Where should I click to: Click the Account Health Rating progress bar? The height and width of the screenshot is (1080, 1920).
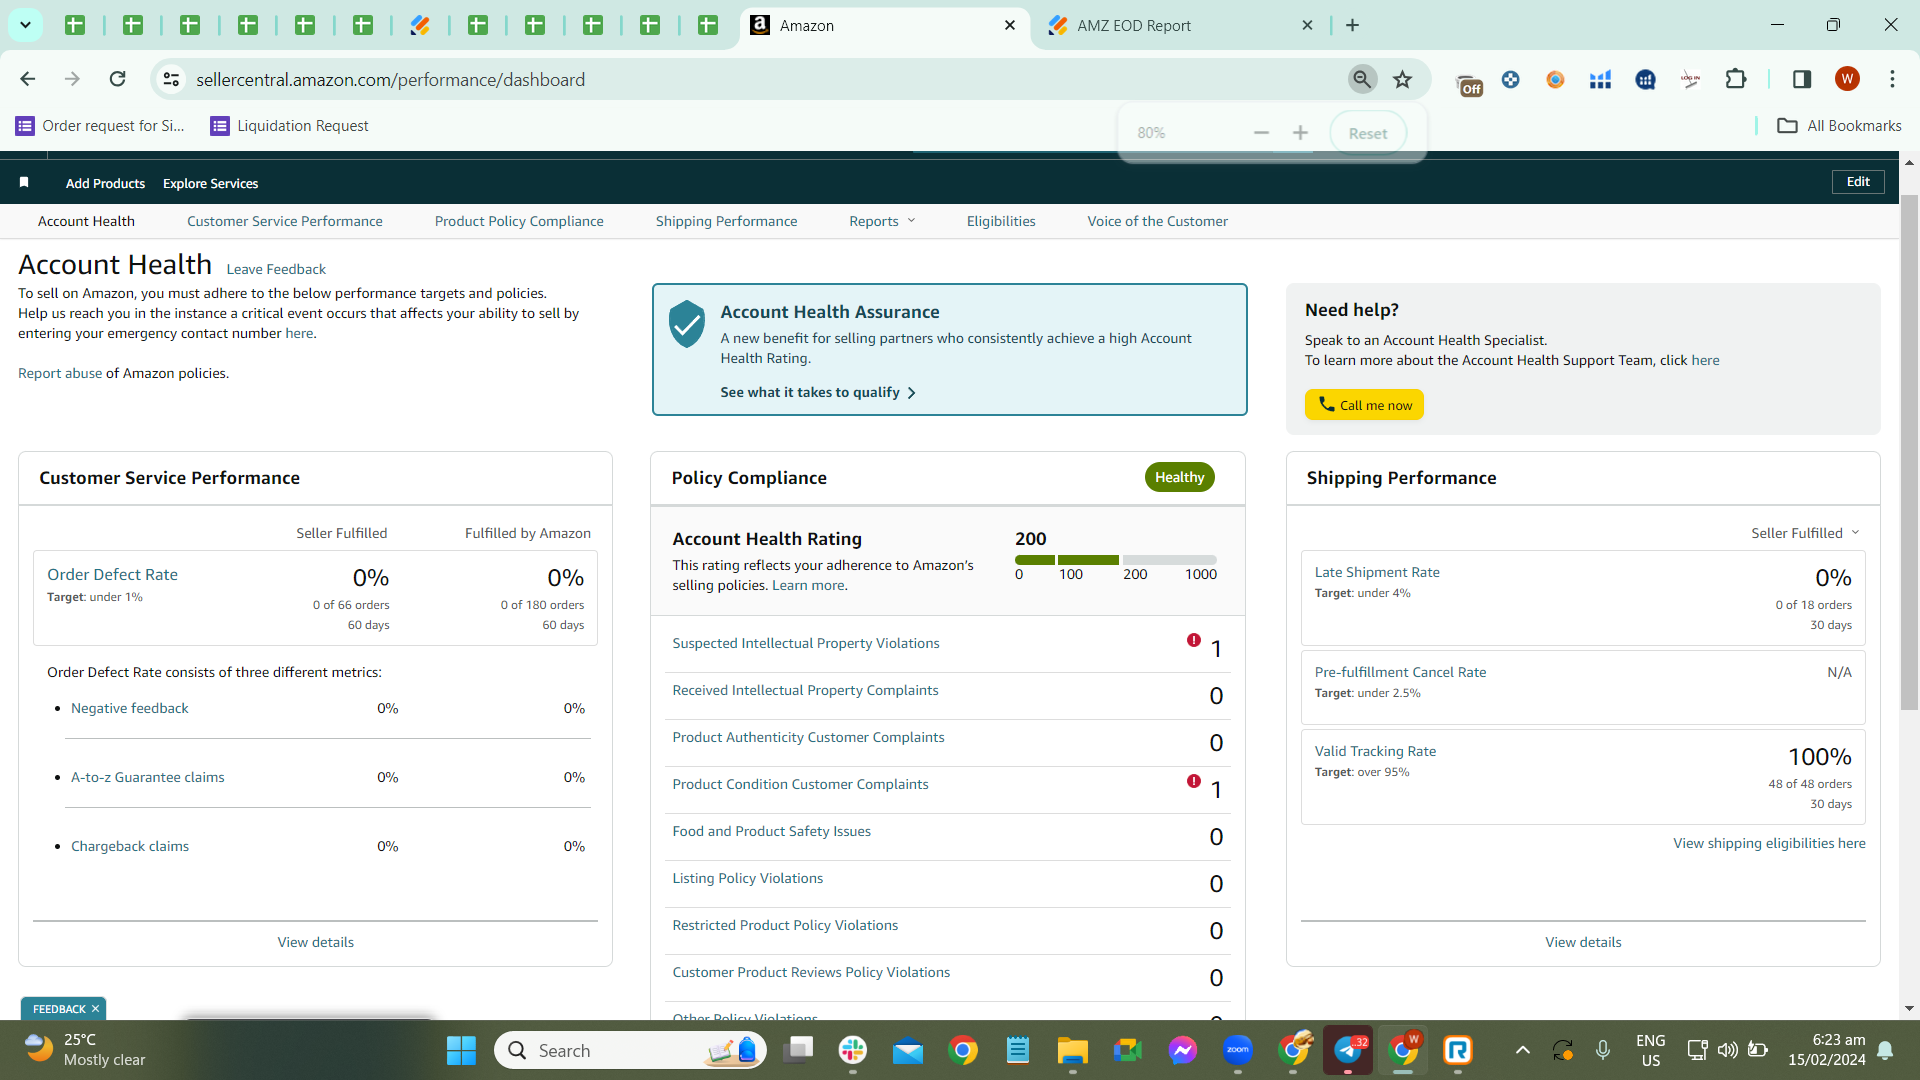coord(1115,560)
